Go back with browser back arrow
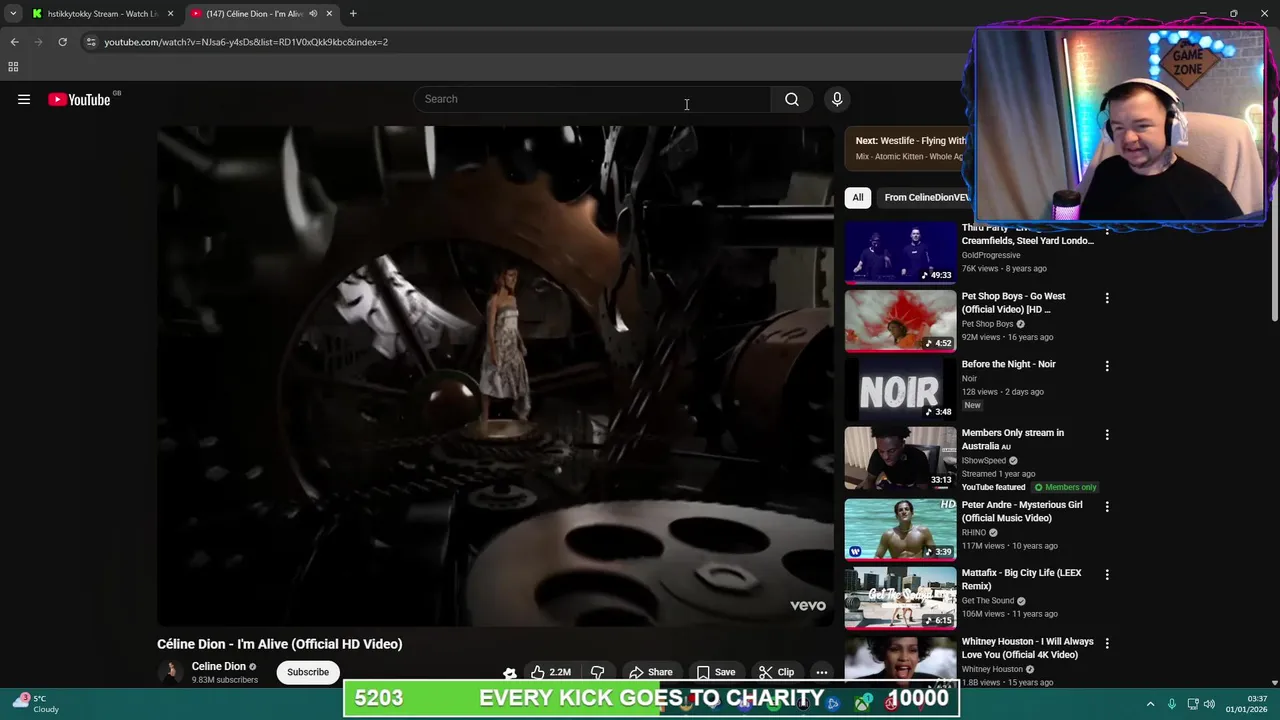This screenshot has height=720, width=1280. click(14, 42)
